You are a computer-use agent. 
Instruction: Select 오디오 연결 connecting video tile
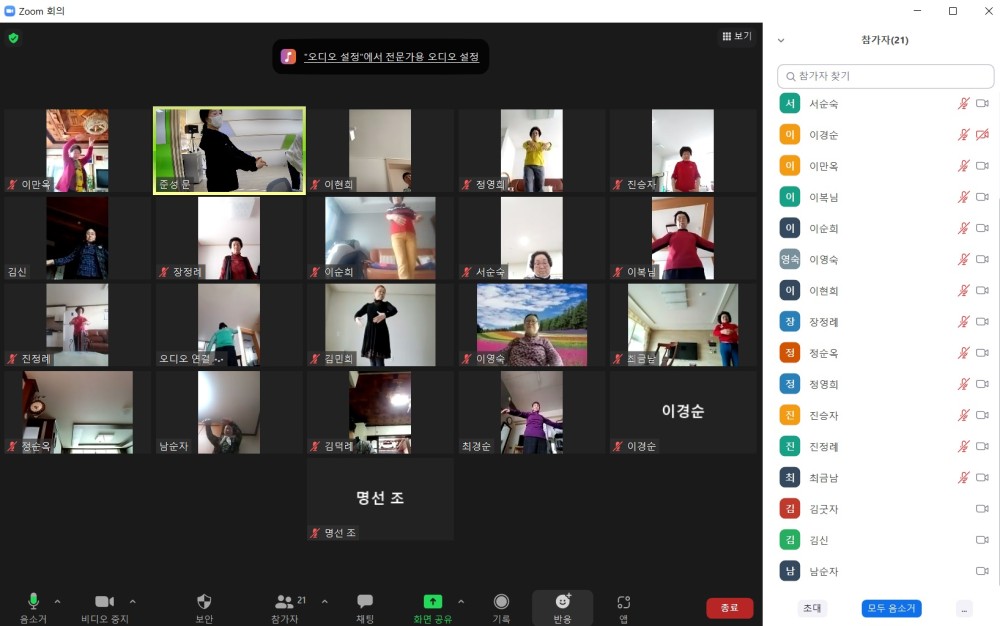(229, 325)
